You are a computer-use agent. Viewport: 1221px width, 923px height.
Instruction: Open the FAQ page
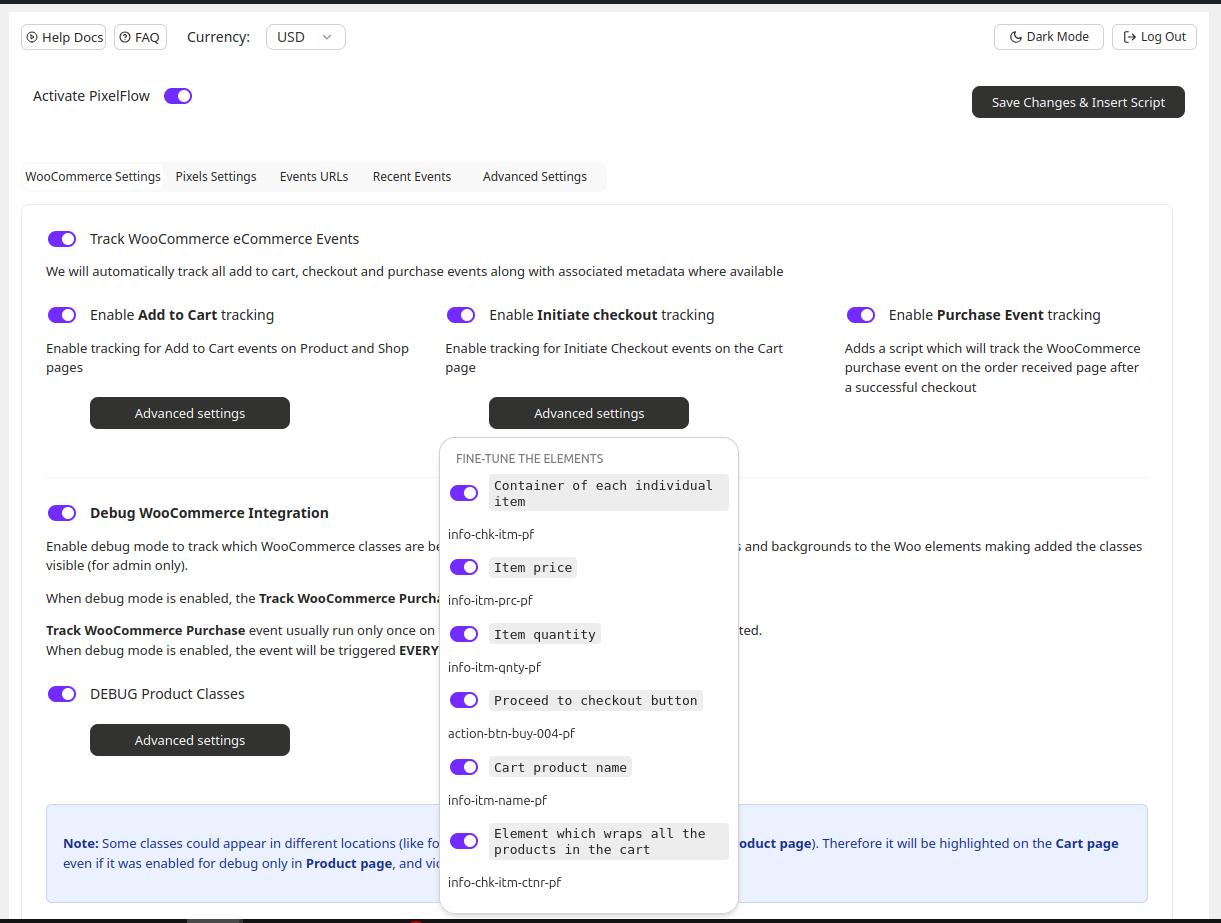[139, 37]
